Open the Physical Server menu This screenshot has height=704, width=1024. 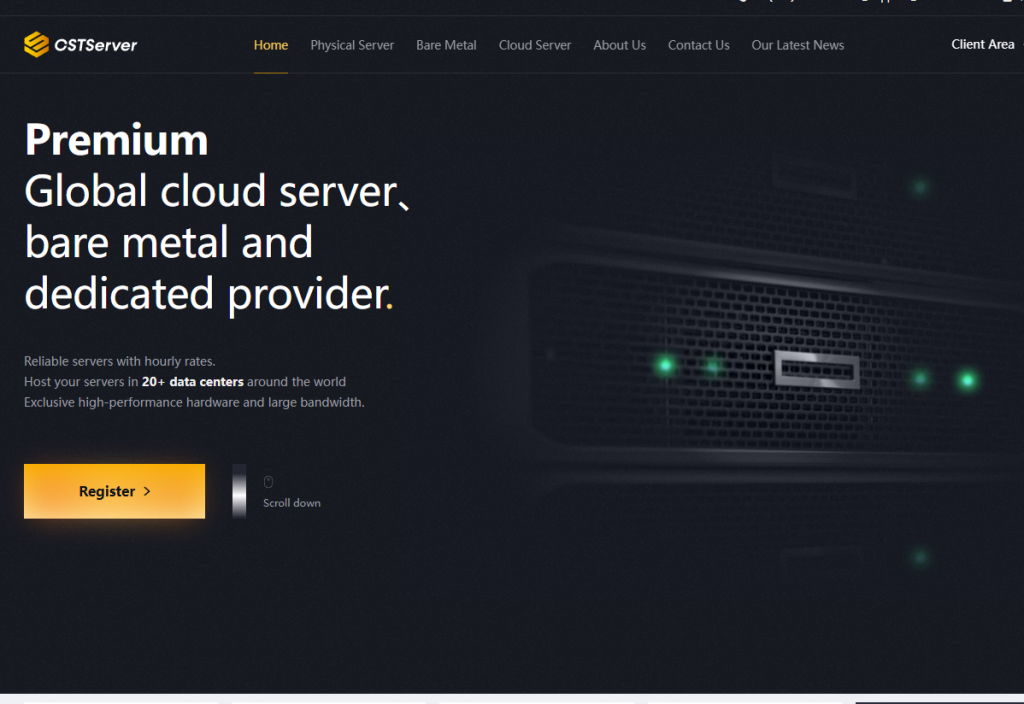click(352, 45)
